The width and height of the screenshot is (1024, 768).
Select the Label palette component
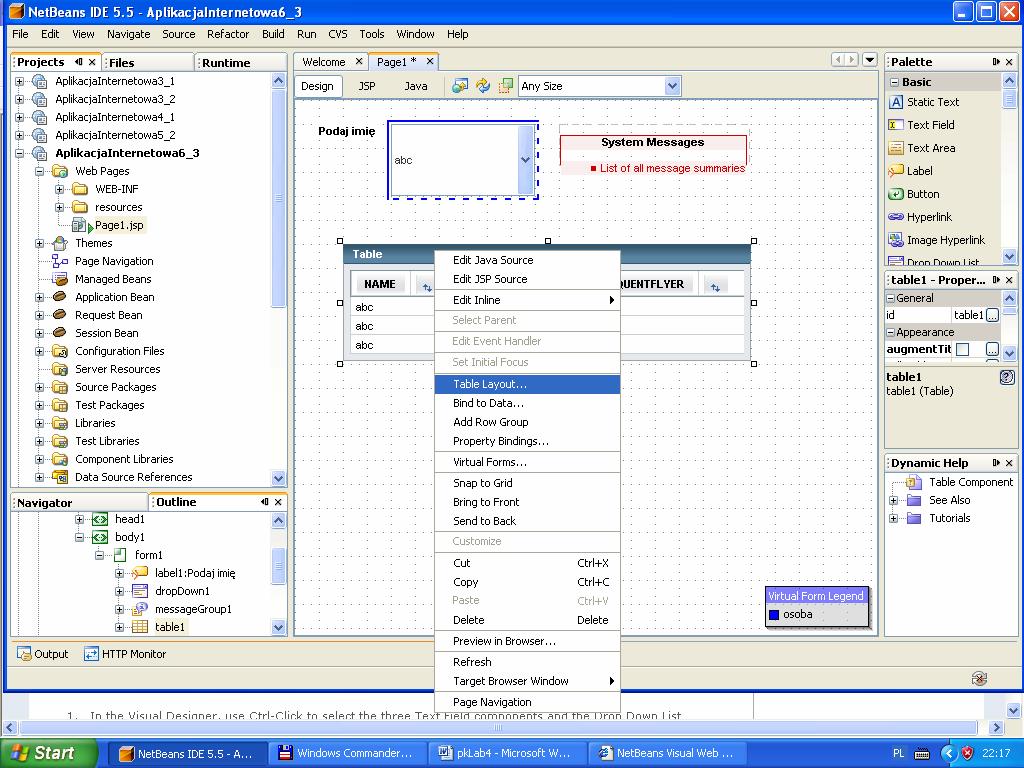(919, 171)
